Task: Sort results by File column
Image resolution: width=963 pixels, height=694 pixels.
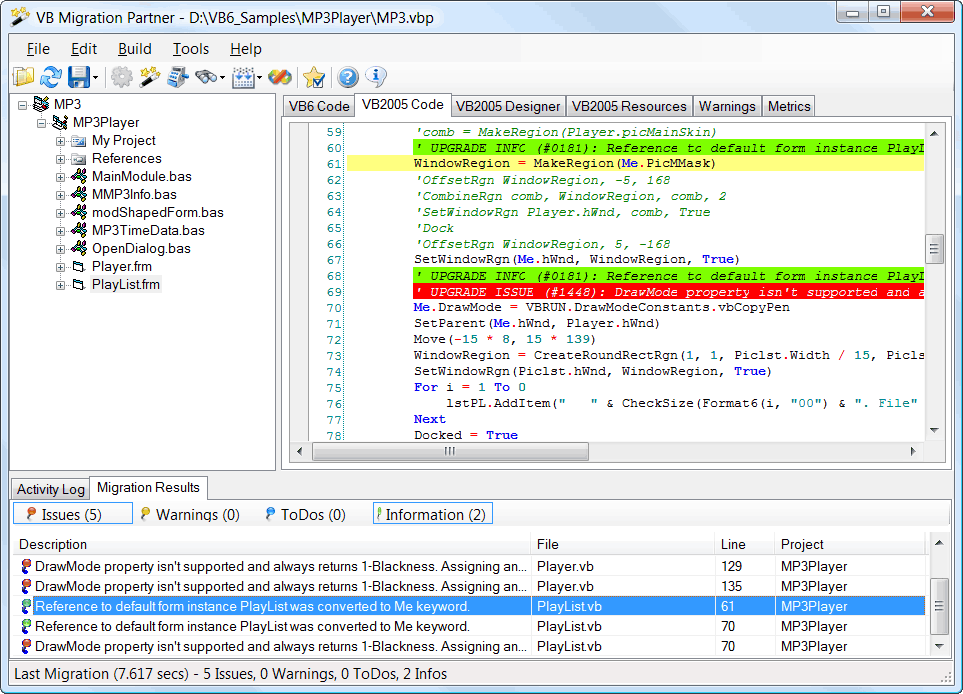Action: (x=623, y=545)
